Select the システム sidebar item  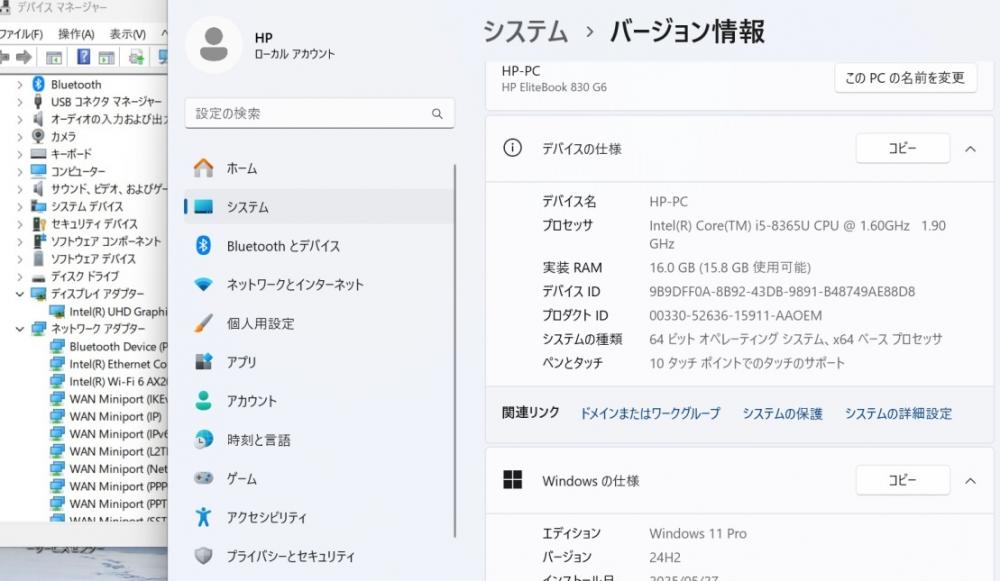click(x=319, y=207)
